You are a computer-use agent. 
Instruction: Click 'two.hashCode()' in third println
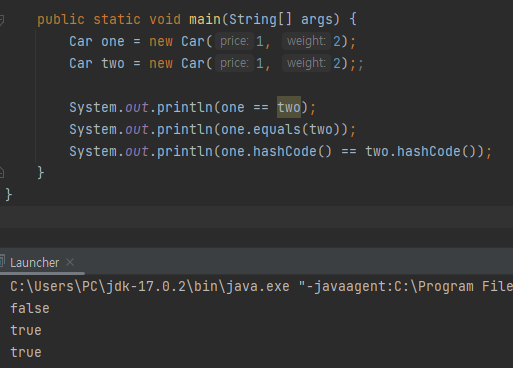point(421,151)
